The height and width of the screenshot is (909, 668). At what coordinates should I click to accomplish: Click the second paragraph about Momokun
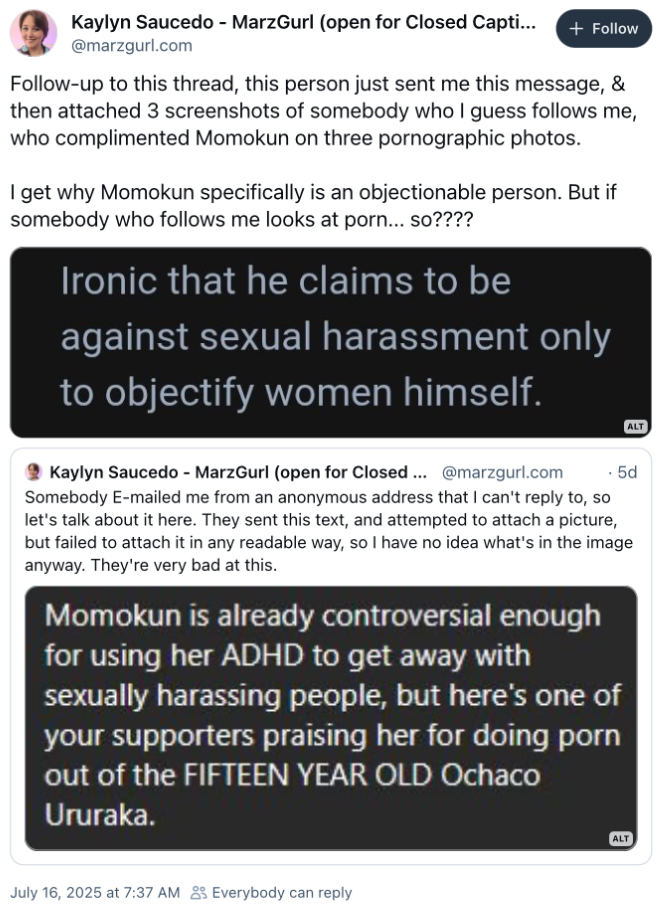tap(313, 206)
